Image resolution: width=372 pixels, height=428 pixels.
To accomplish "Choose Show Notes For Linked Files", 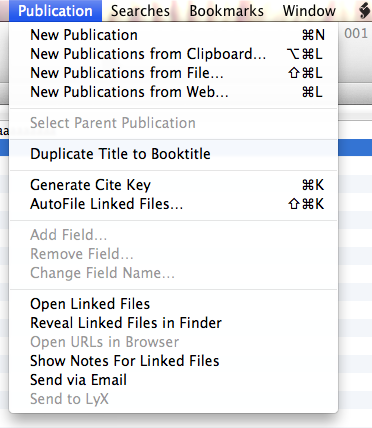I will [174, 361].
